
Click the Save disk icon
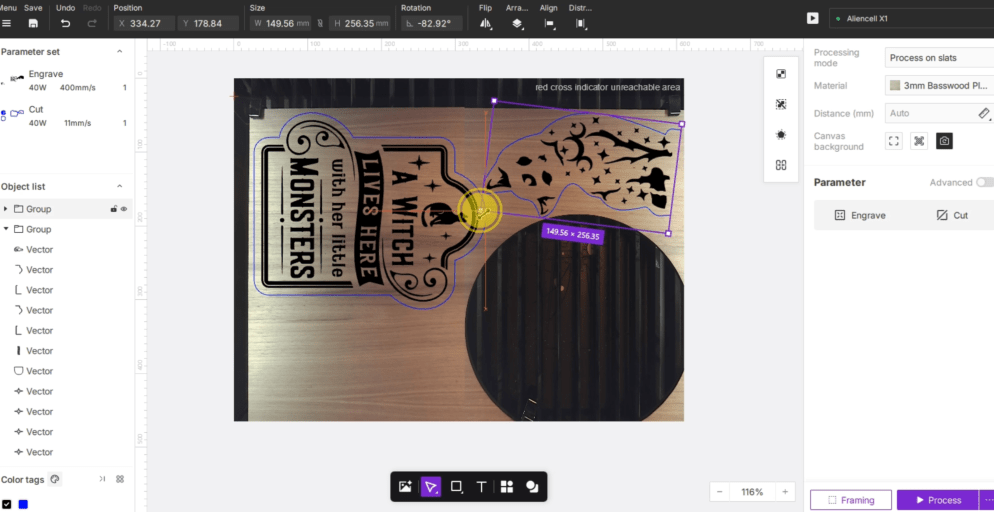pyautogui.click(x=33, y=23)
